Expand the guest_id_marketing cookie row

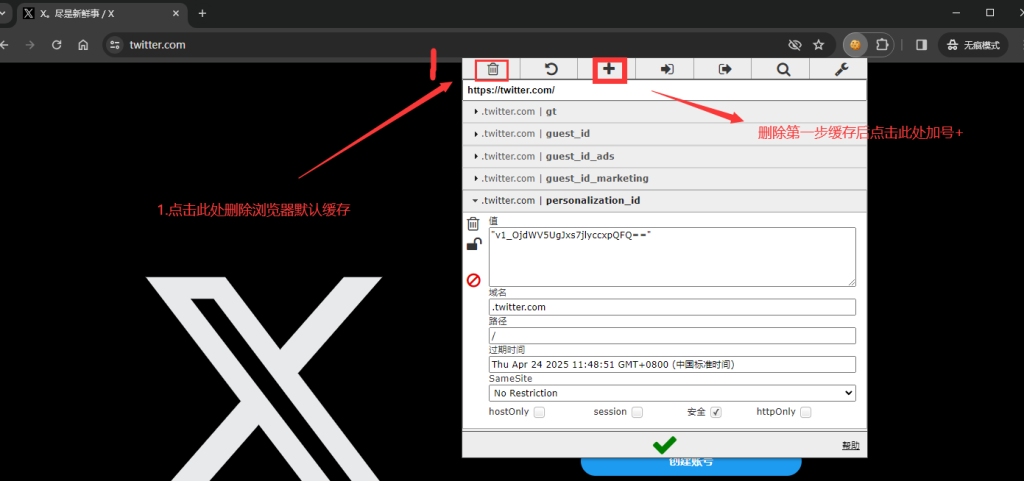[x=664, y=178]
